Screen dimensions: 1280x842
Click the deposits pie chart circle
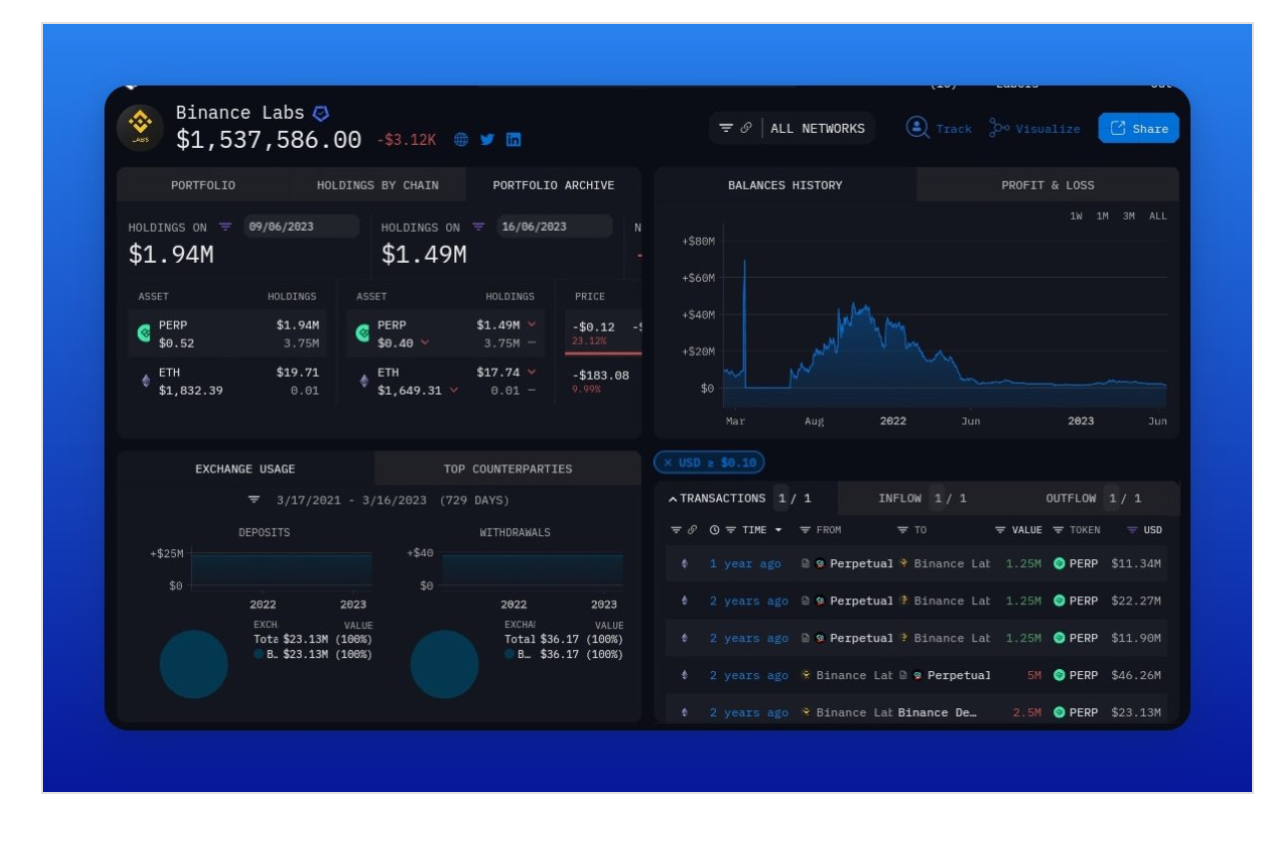point(194,664)
